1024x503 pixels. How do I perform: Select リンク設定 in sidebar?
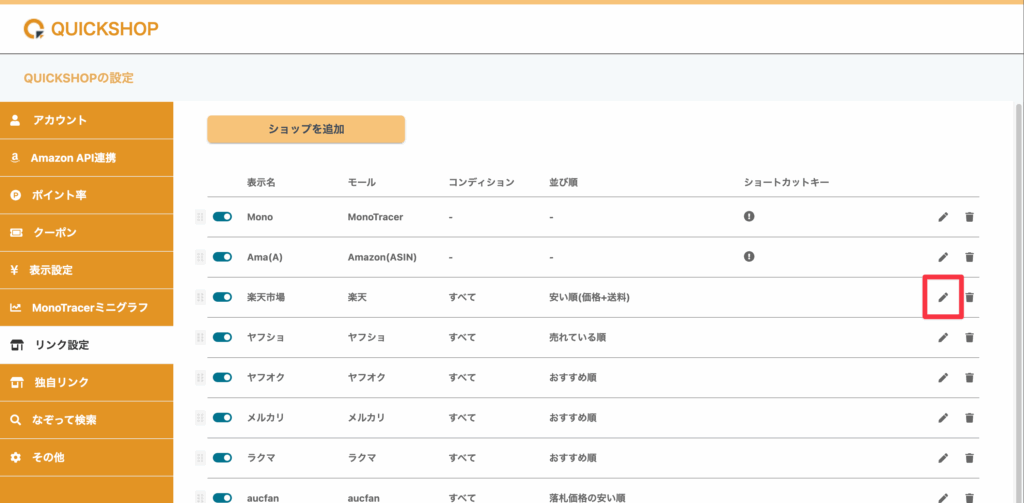click(x=87, y=345)
